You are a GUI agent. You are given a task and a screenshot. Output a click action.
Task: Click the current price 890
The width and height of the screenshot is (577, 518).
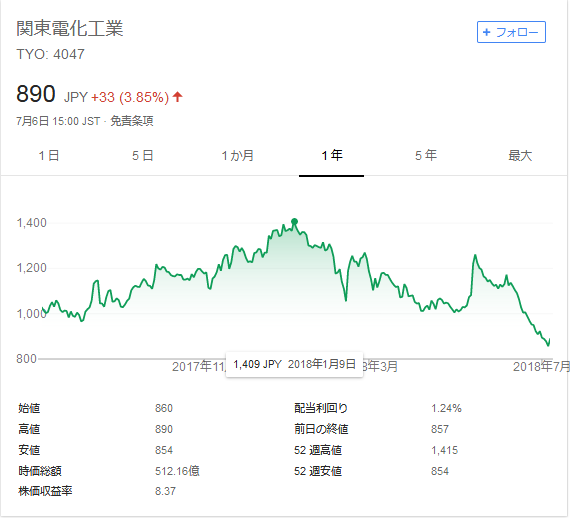(36, 93)
